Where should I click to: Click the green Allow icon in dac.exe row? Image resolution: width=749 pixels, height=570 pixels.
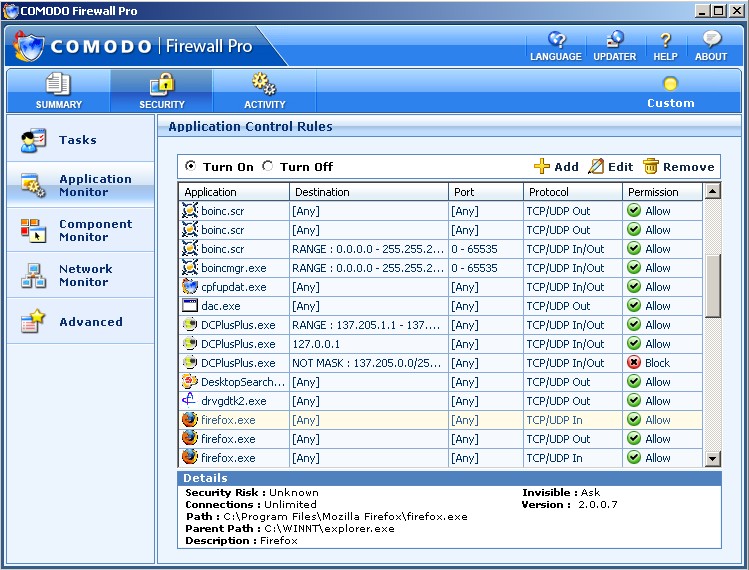click(633, 305)
